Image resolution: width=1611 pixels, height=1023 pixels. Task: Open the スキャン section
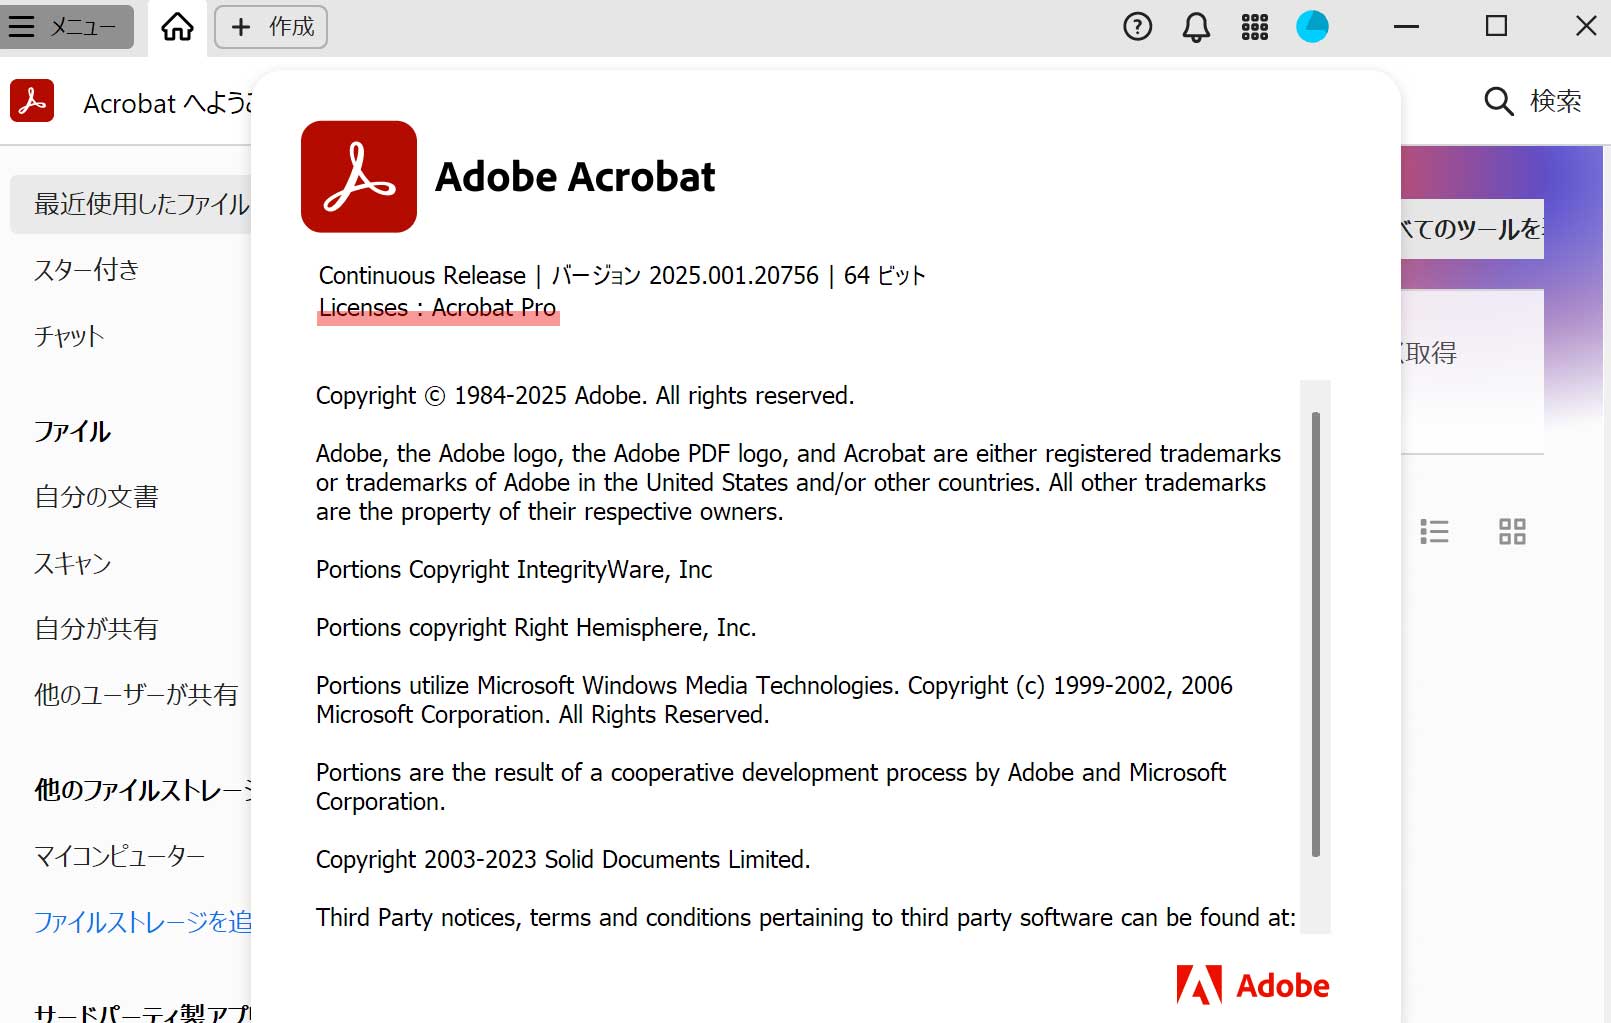(72, 564)
